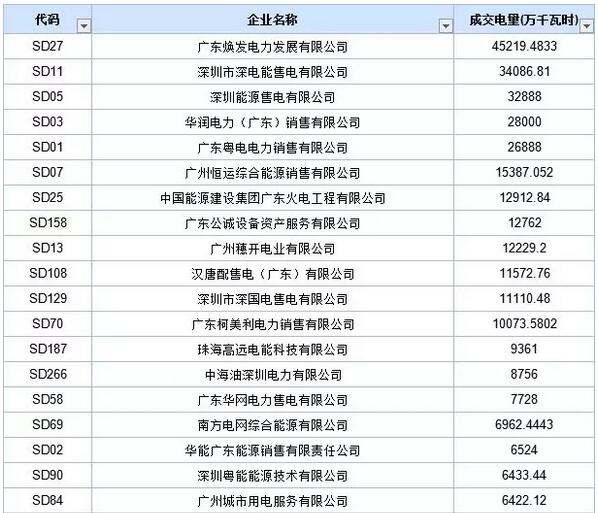Viewport: 598px width, 513px height.
Task: Select the value 7728
Action: point(524,399)
